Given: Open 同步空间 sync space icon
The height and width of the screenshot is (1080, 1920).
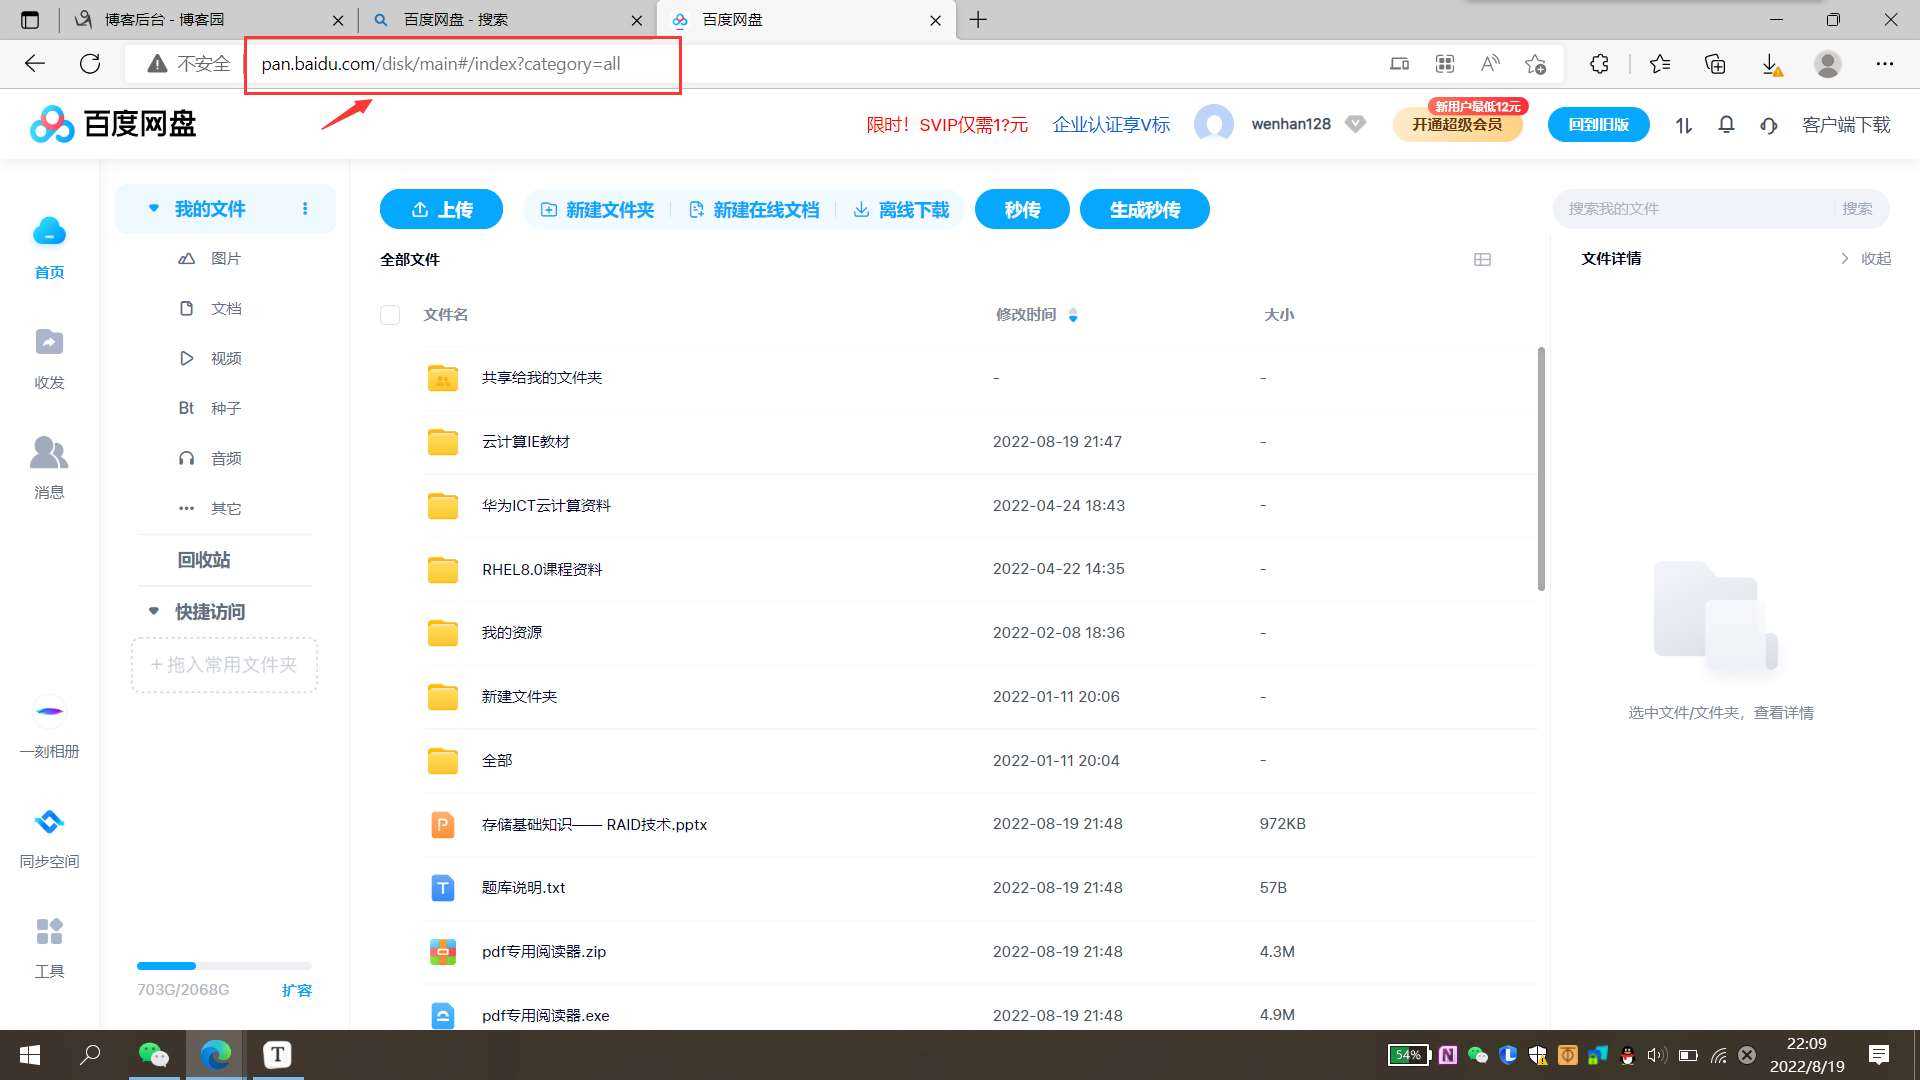Looking at the screenshot, I should (x=49, y=822).
